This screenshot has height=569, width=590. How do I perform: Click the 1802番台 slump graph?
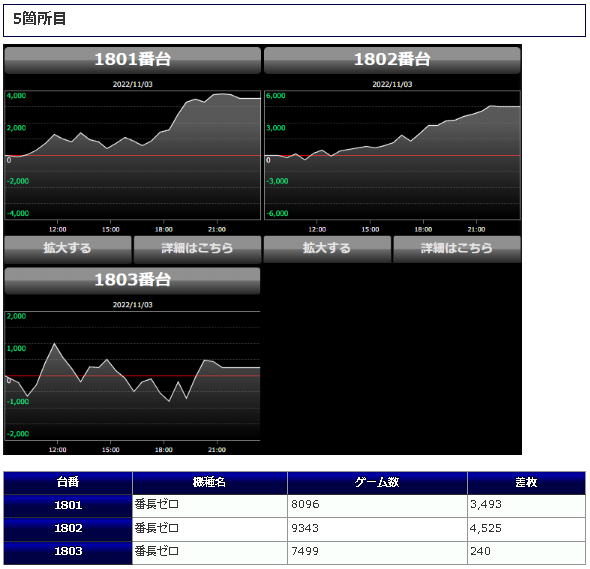point(392,155)
